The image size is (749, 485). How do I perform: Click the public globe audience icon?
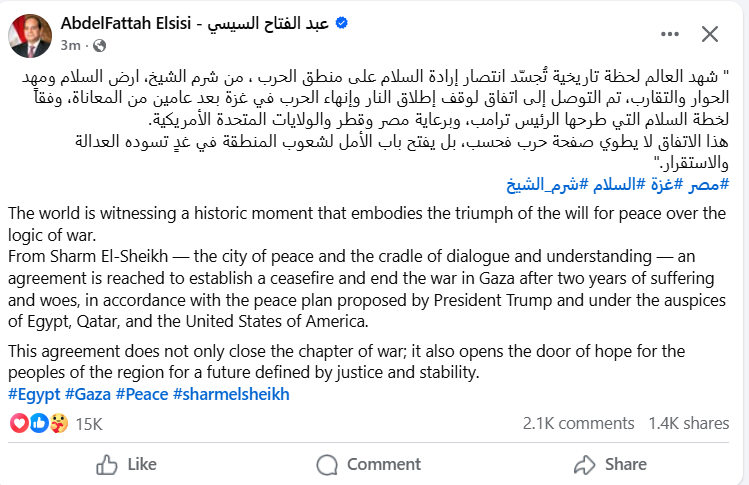point(98,45)
